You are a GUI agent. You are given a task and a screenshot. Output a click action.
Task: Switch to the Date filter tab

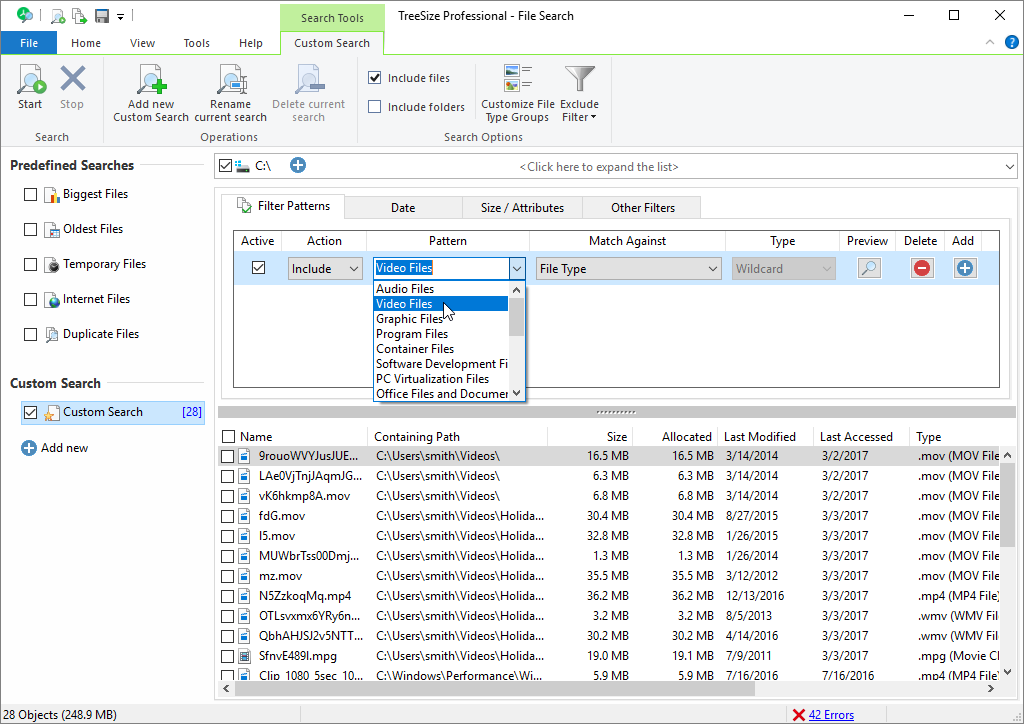pos(403,208)
